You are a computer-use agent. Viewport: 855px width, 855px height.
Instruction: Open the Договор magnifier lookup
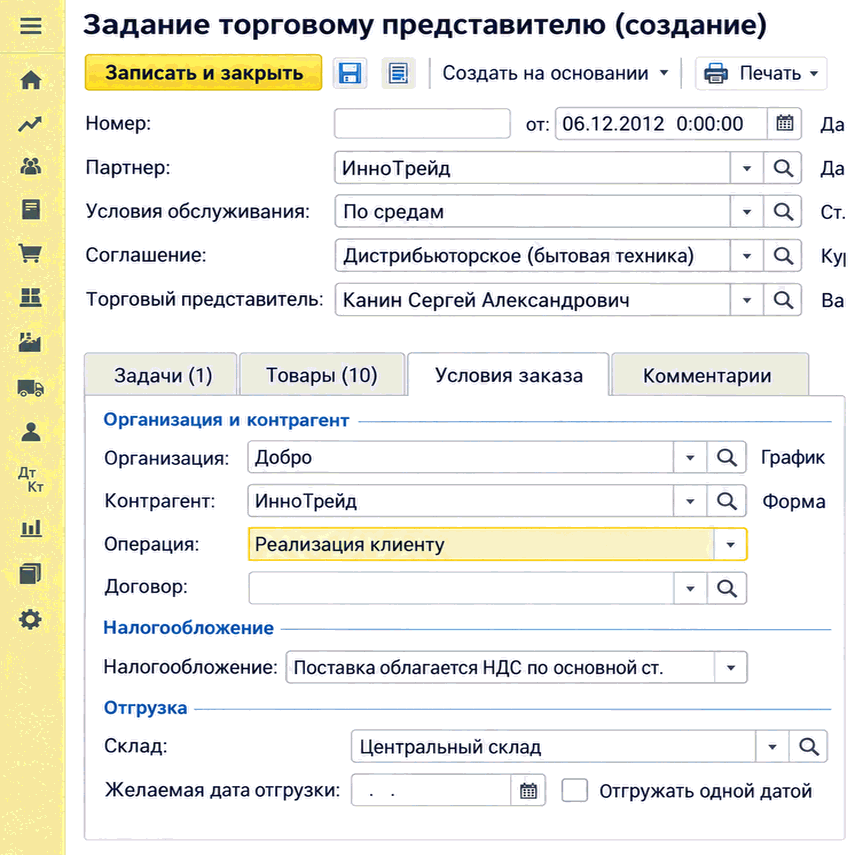[726, 588]
